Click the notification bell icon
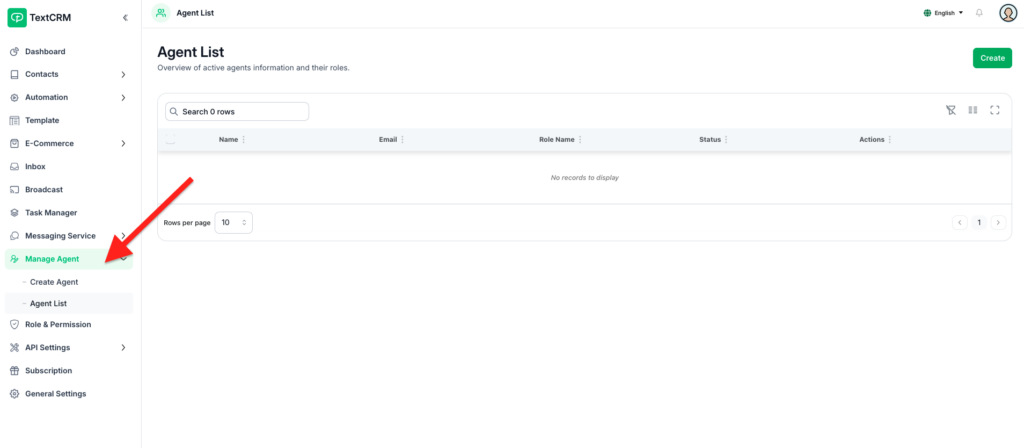This screenshot has height=448, width=1024. pos(979,13)
